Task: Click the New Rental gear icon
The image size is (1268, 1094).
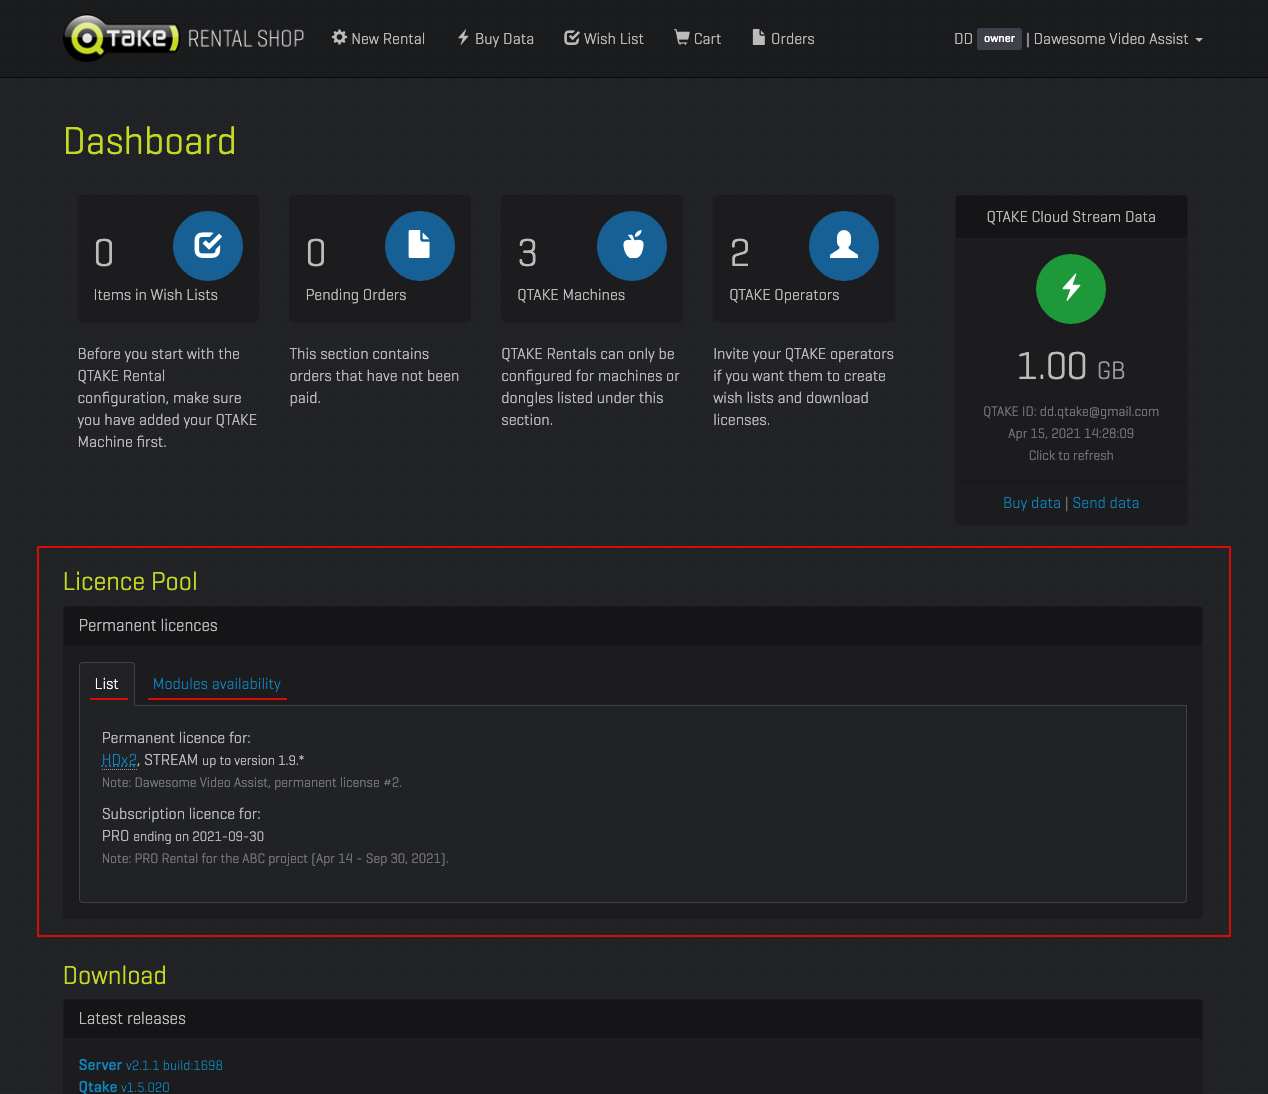Action: [x=340, y=37]
